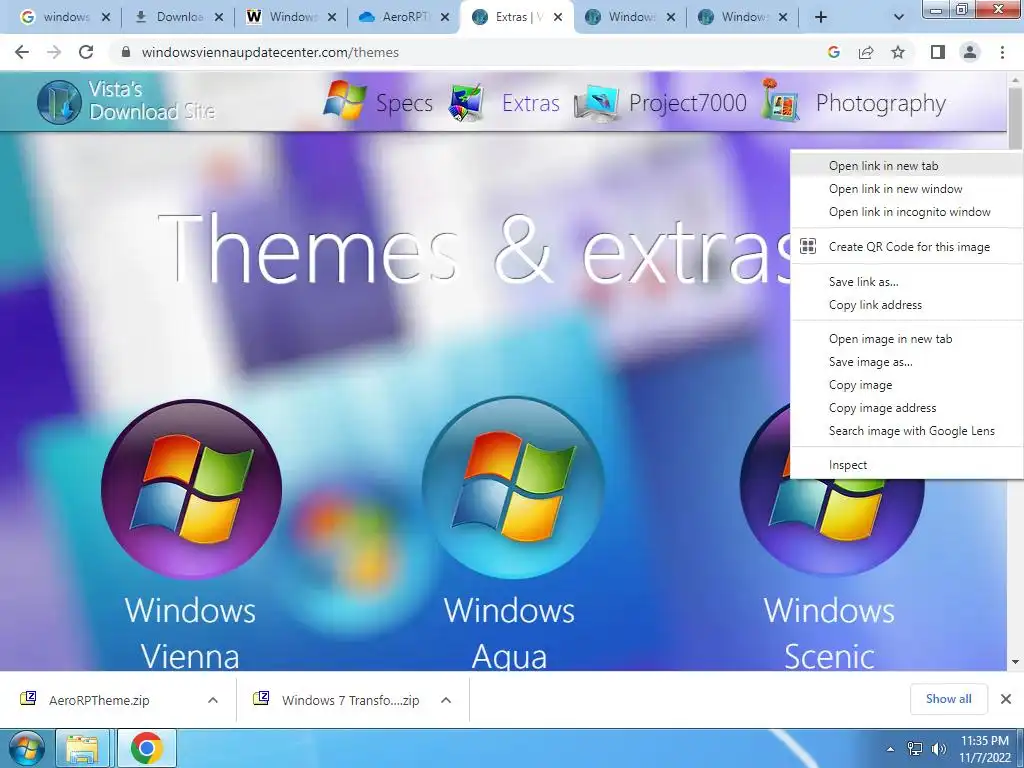Viewport: 1024px width, 768px height.
Task: Click the flower picture icon beside Photography
Action: (780, 99)
